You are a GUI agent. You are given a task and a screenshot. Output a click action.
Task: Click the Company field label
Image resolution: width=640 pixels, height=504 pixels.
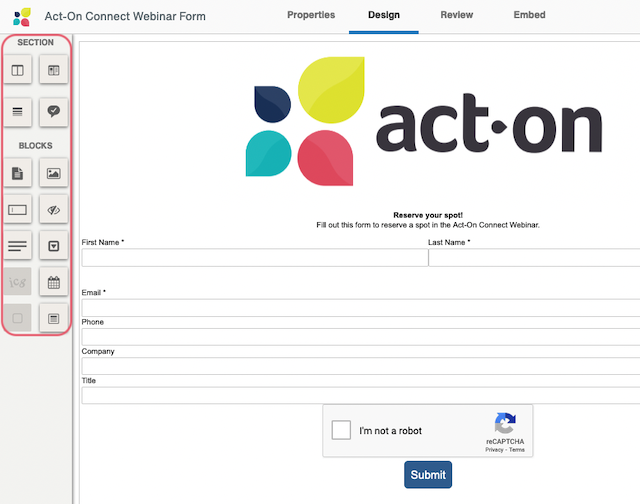click(98, 351)
